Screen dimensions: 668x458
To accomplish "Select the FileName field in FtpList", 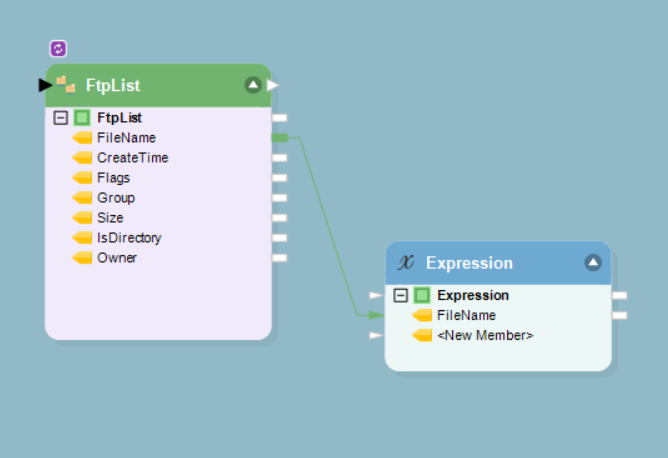I will [126, 137].
